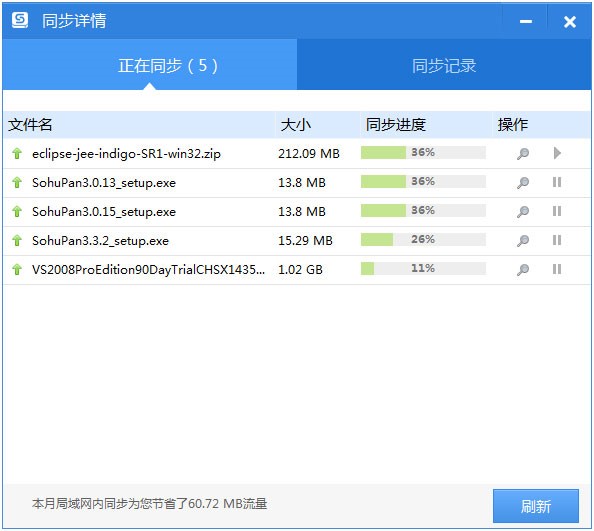Click size value 1.02 GB
This screenshot has height=531, width=594.
coord(300,269)
